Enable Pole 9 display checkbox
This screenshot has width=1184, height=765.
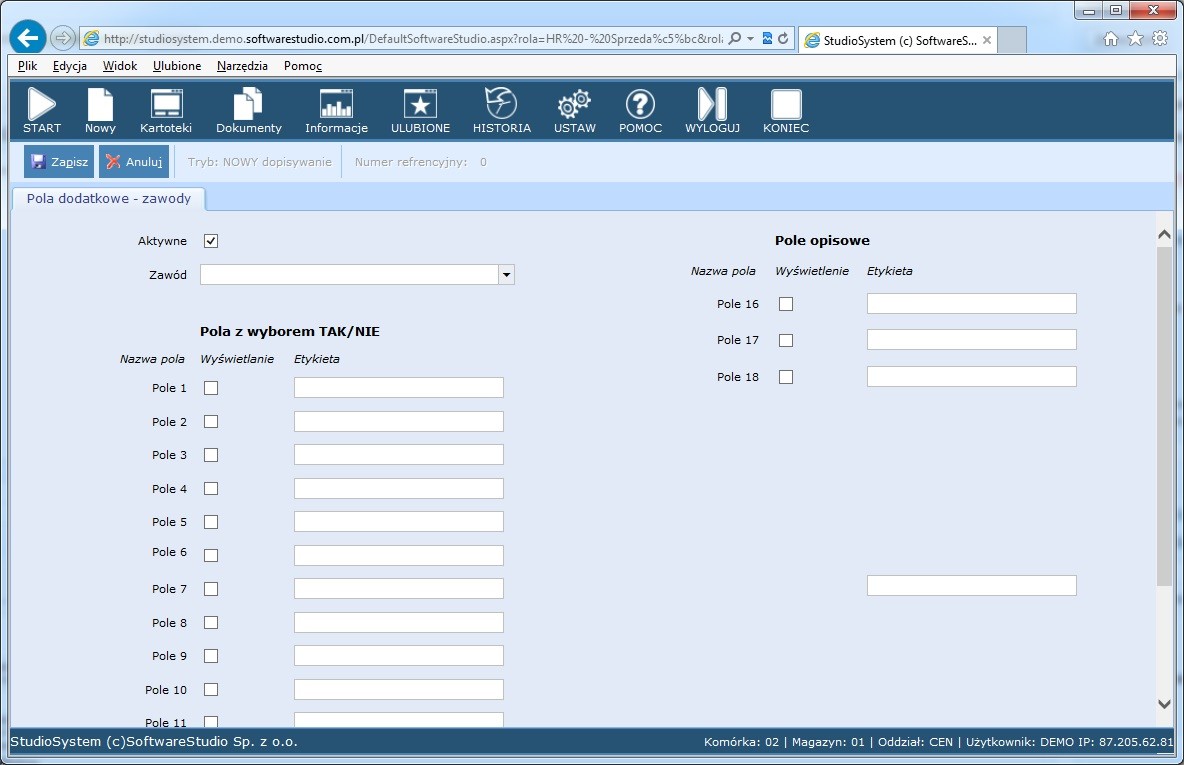point(211,656)
